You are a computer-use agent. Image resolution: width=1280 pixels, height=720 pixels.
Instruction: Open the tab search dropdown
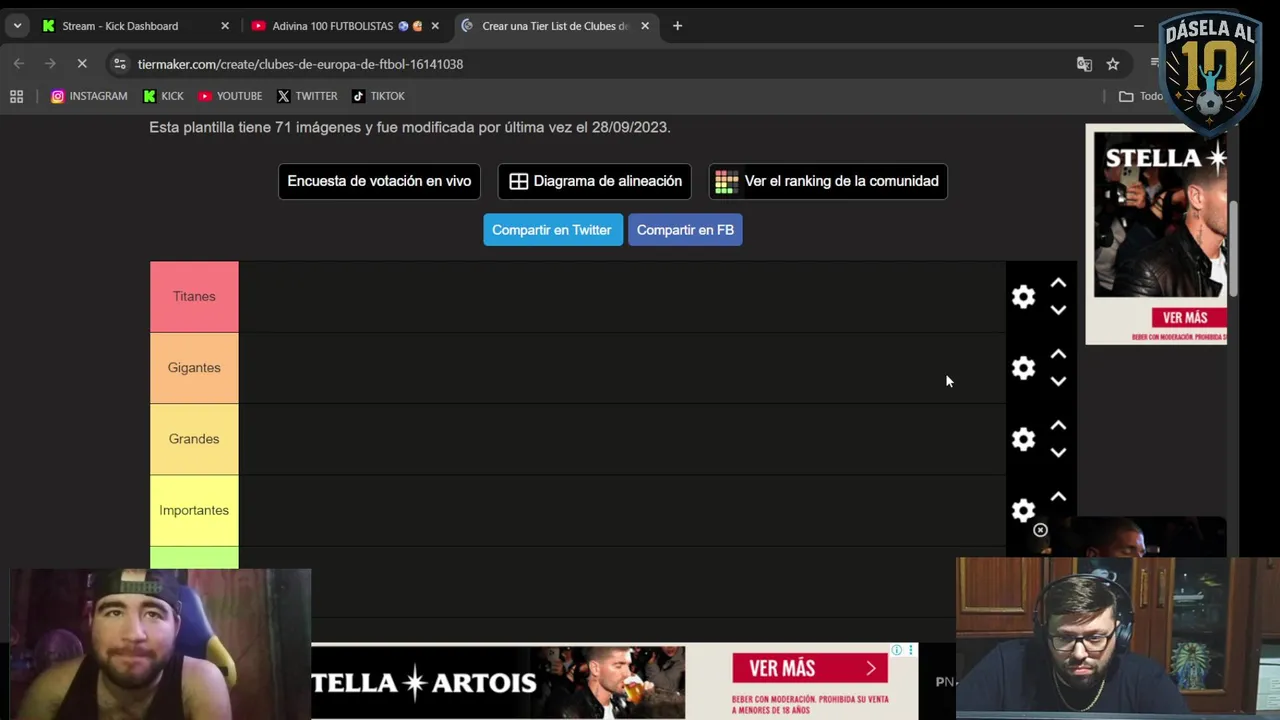17,26
